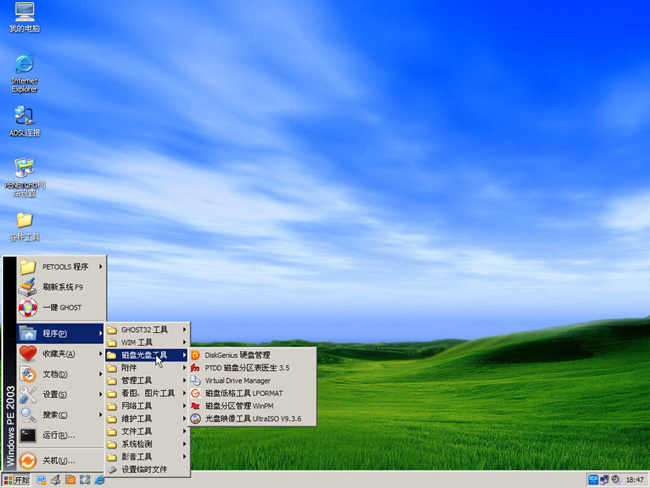Open PTDD 磁盘分区表医生 3.5

coord(253,368)
